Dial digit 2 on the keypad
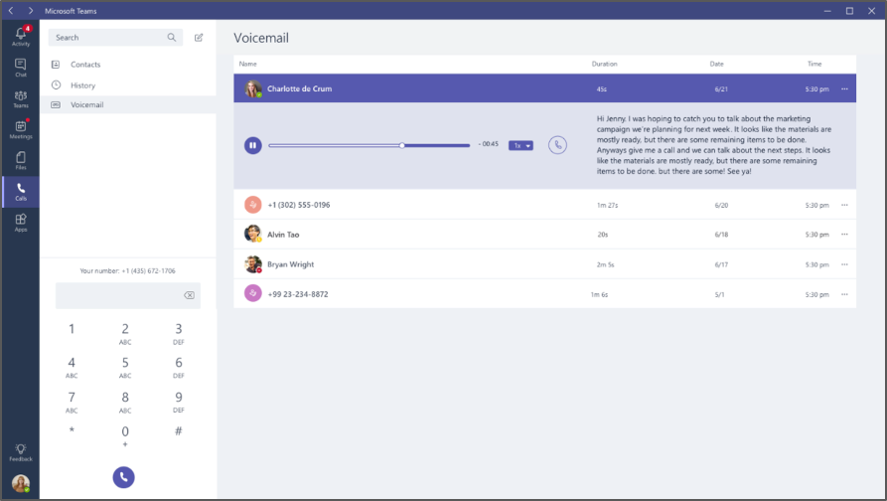 (125, 333)
